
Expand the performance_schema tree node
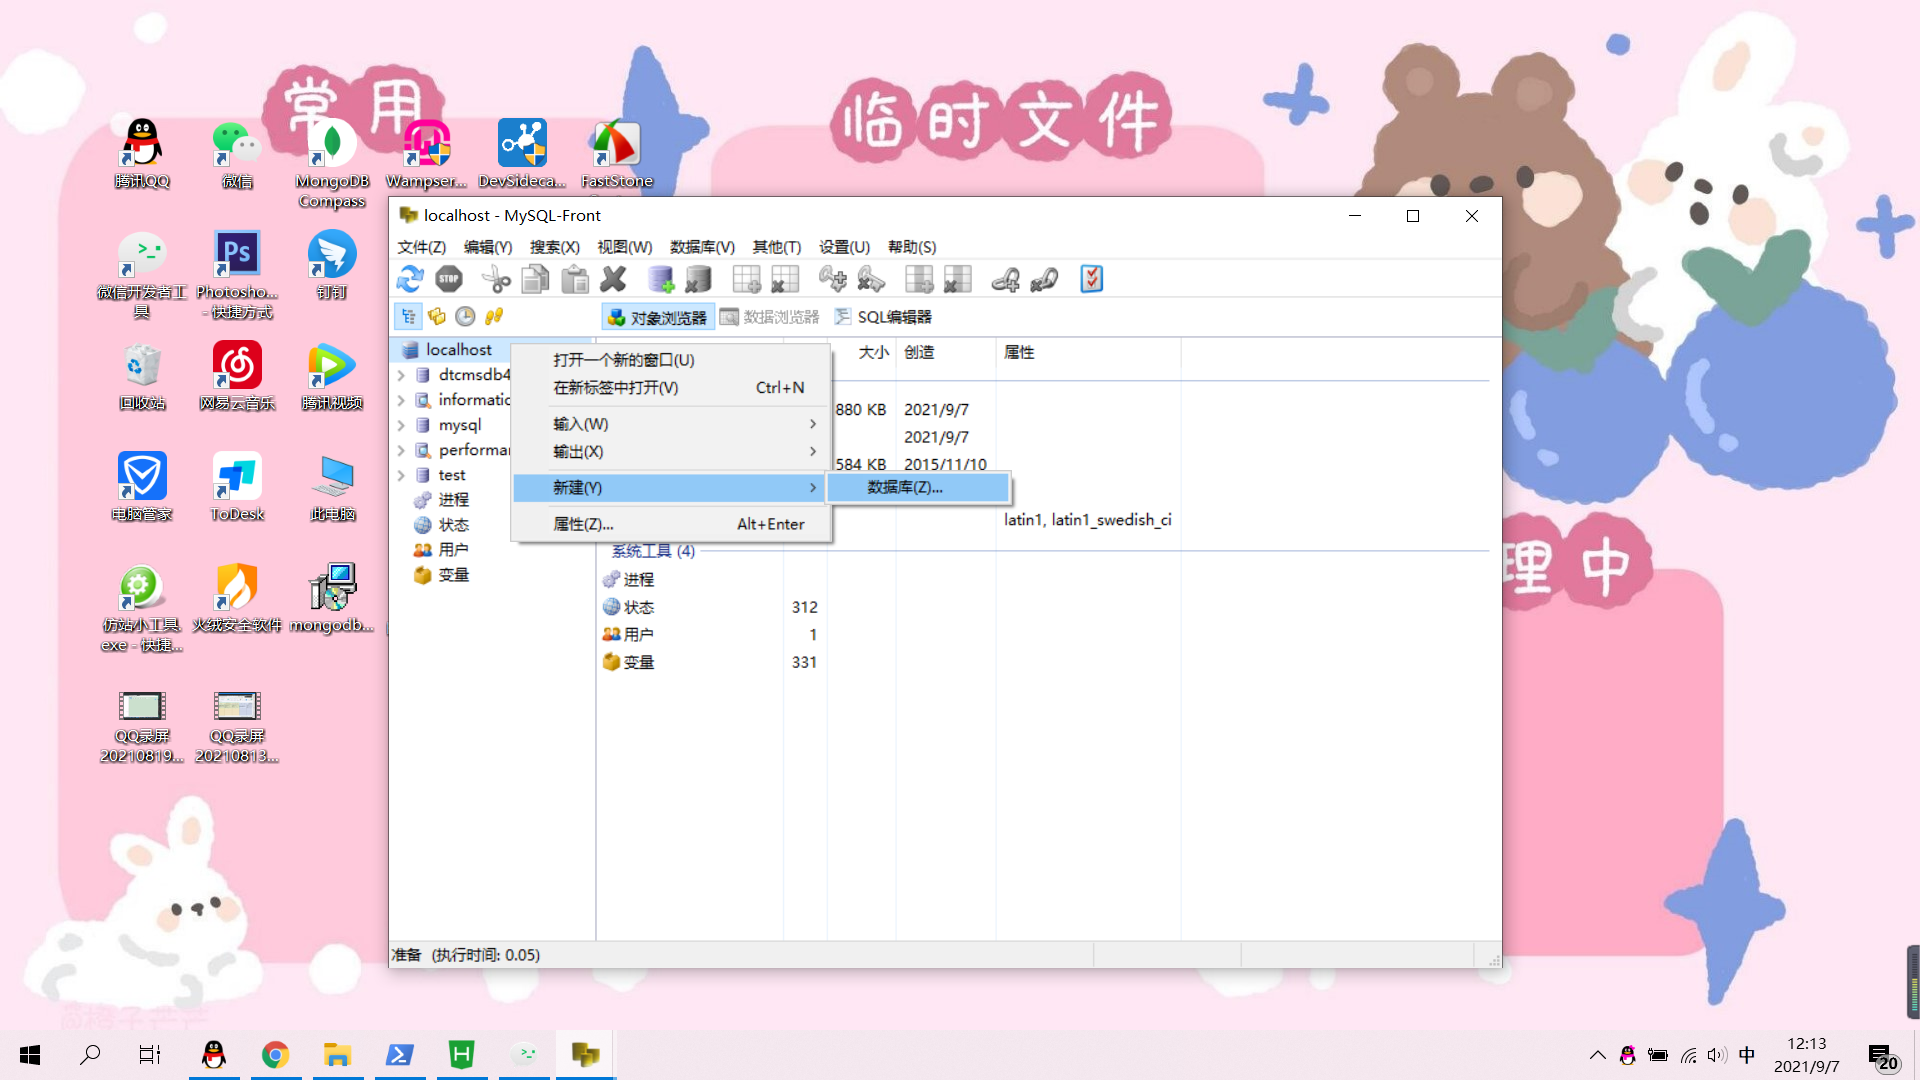click(x=402, y=450)
